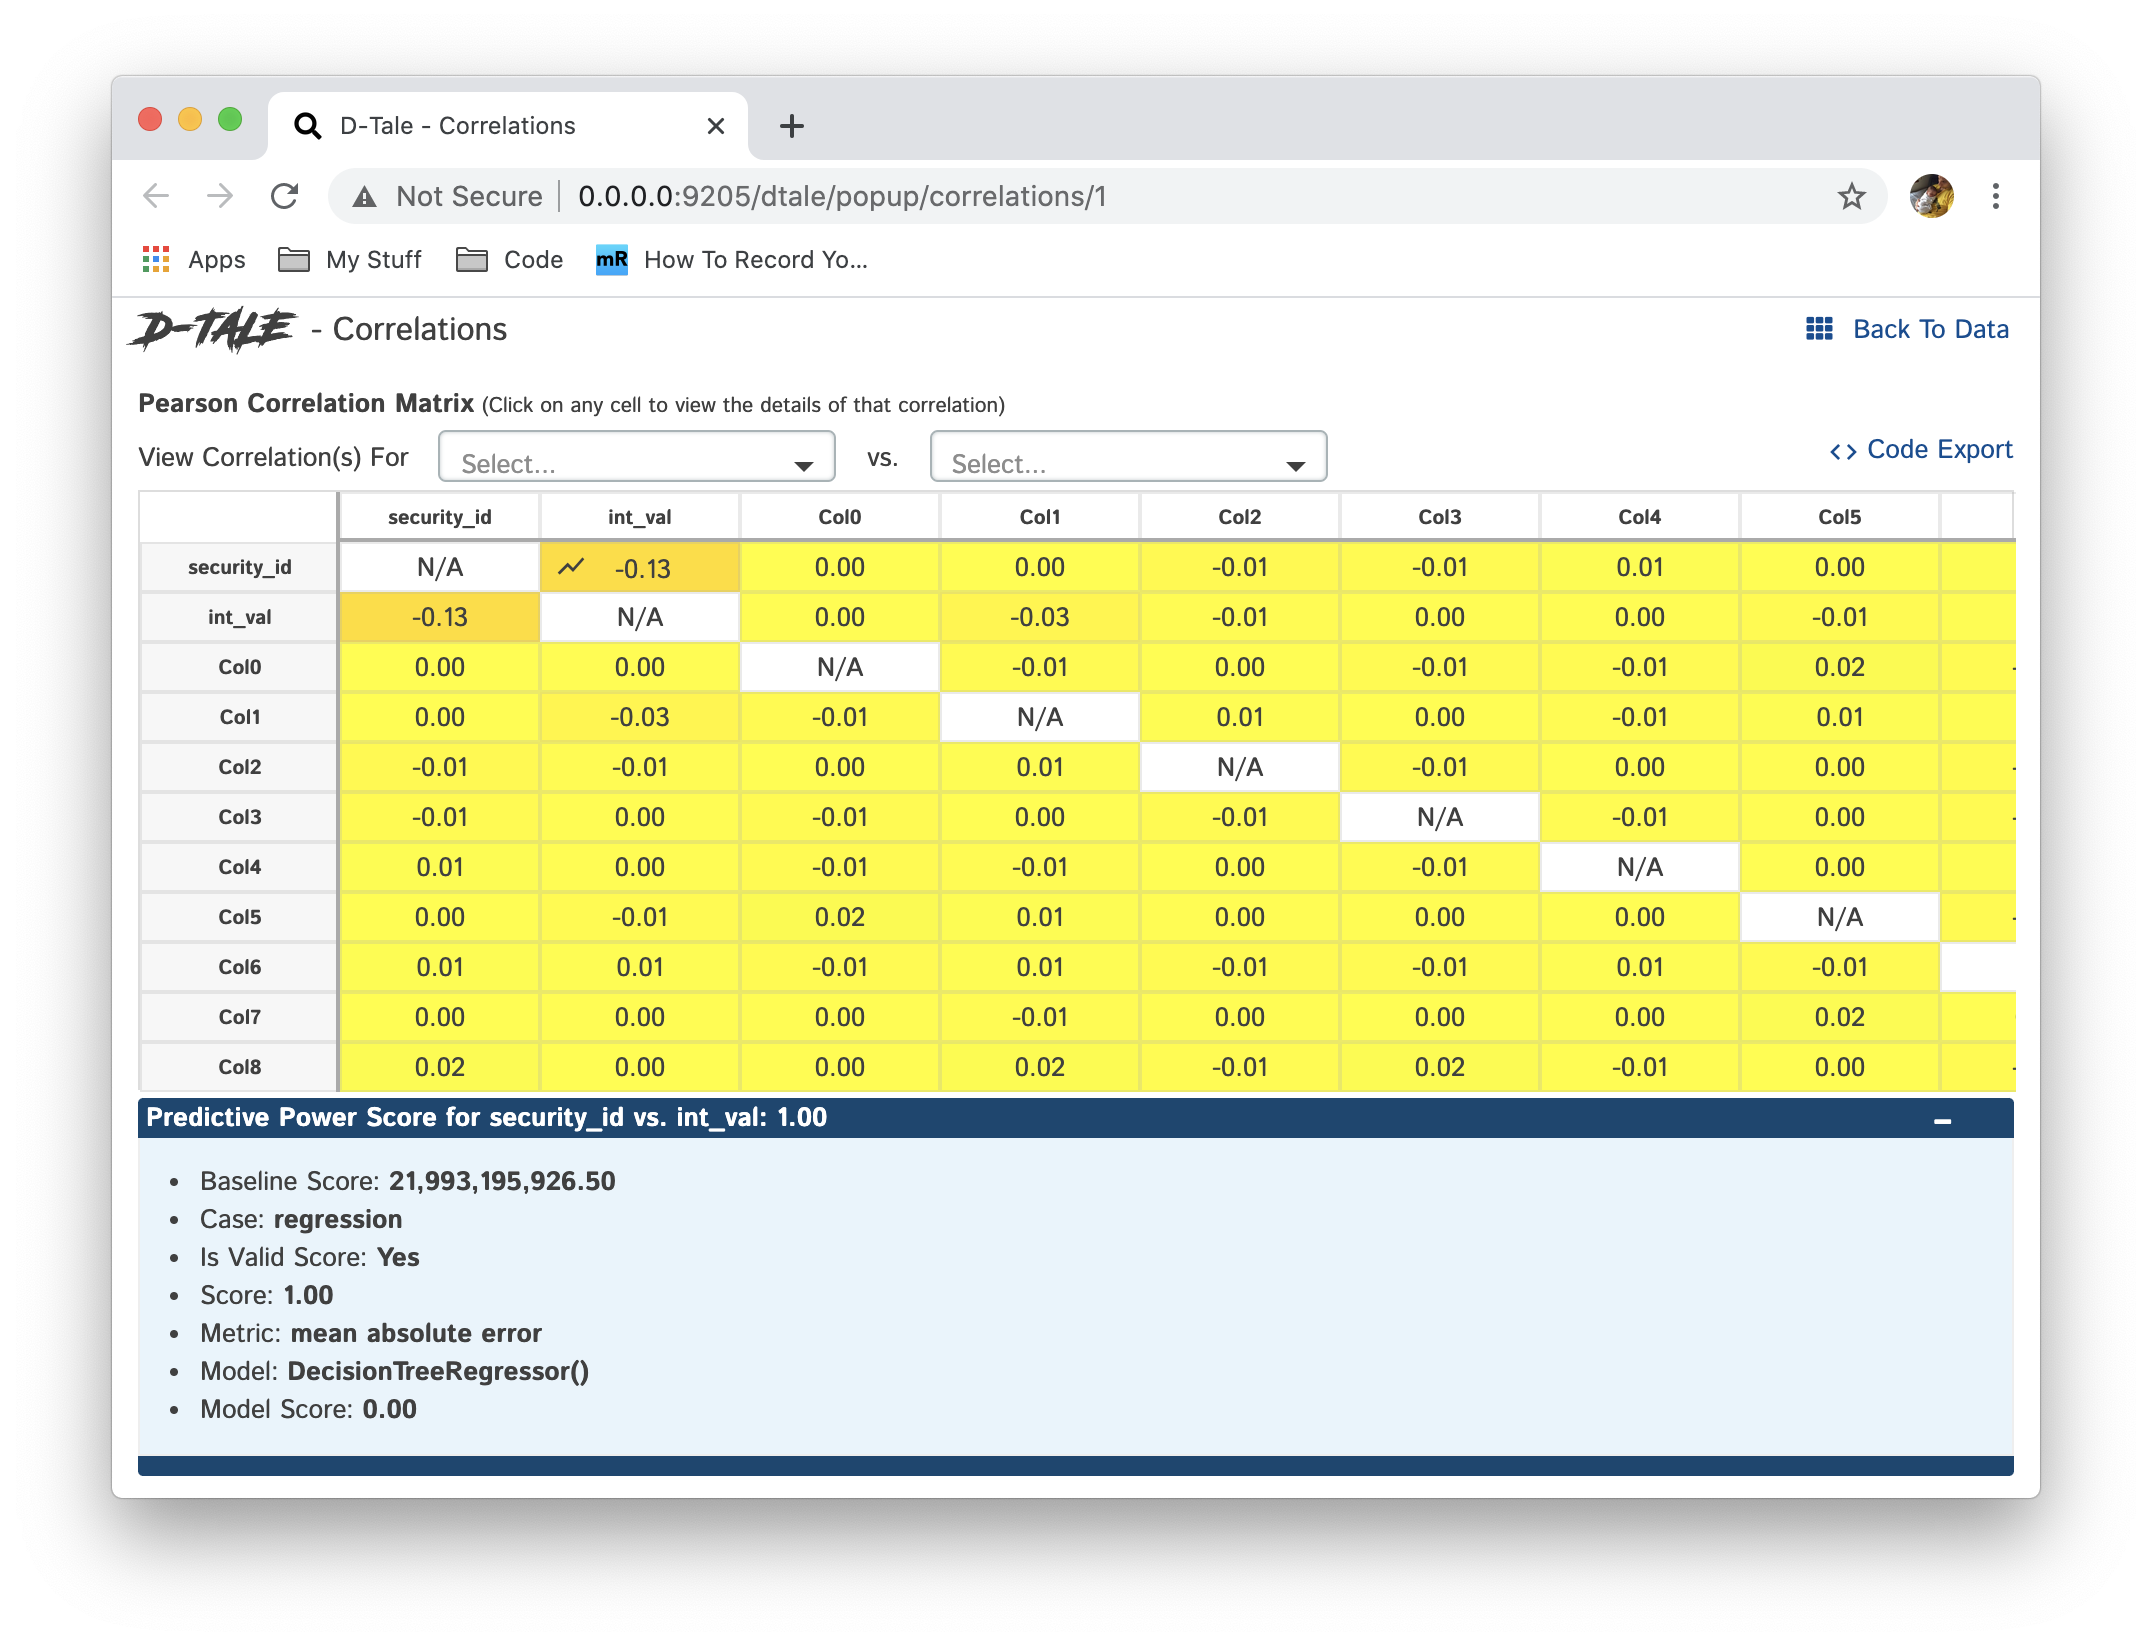Click the Code Export link
This screenshot has width=2152, height=1646.
tap(1938, 450)
